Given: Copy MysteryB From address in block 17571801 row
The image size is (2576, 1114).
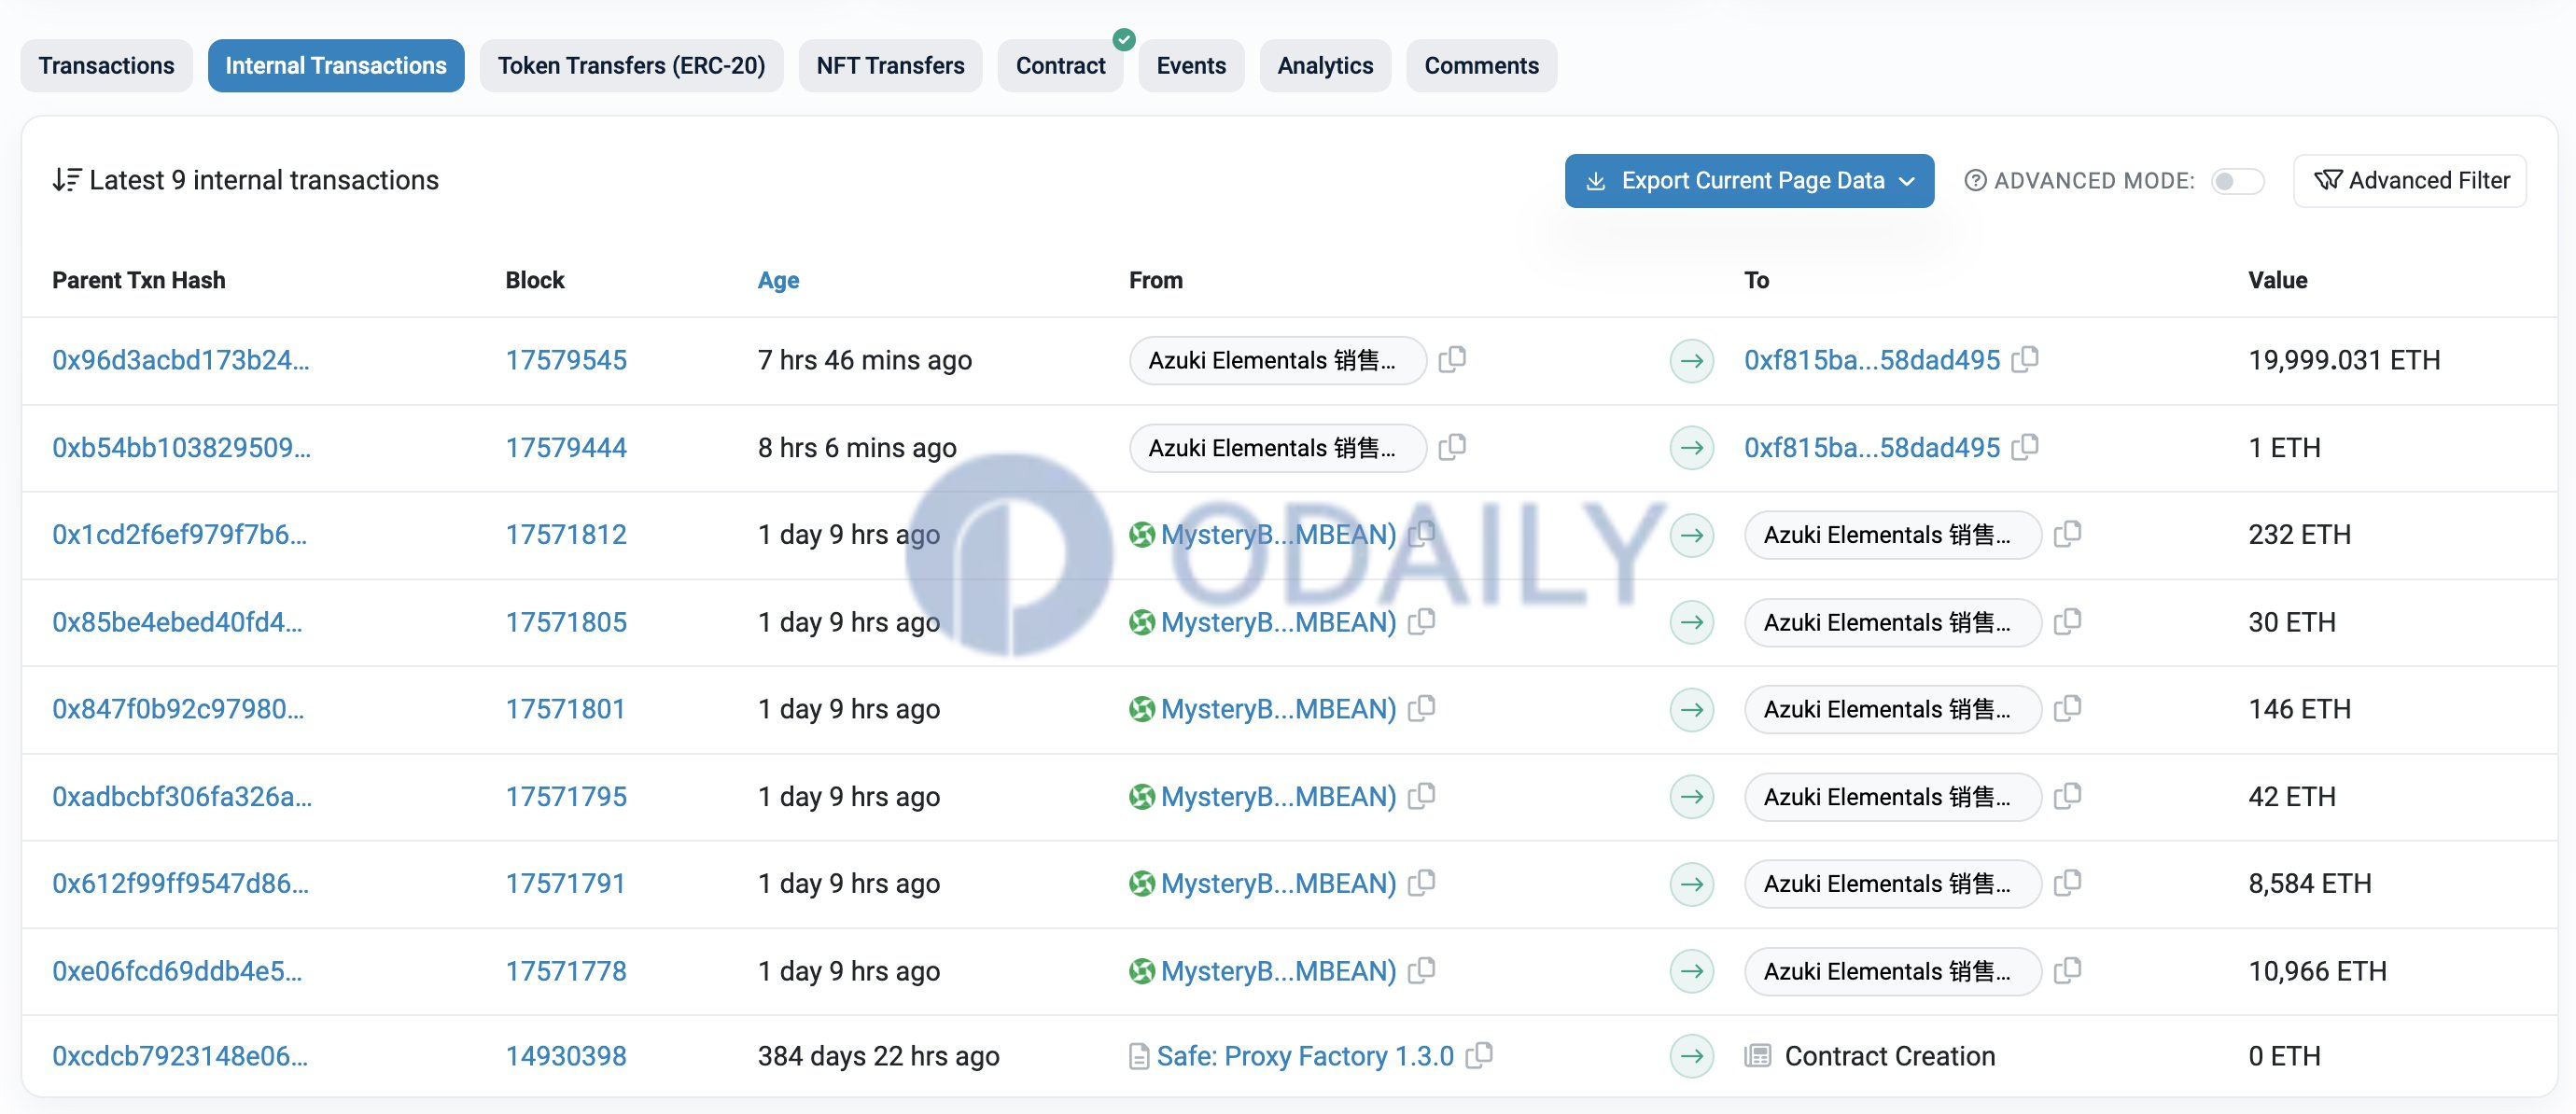Looking at the screenshot, I should point(1421,708).
